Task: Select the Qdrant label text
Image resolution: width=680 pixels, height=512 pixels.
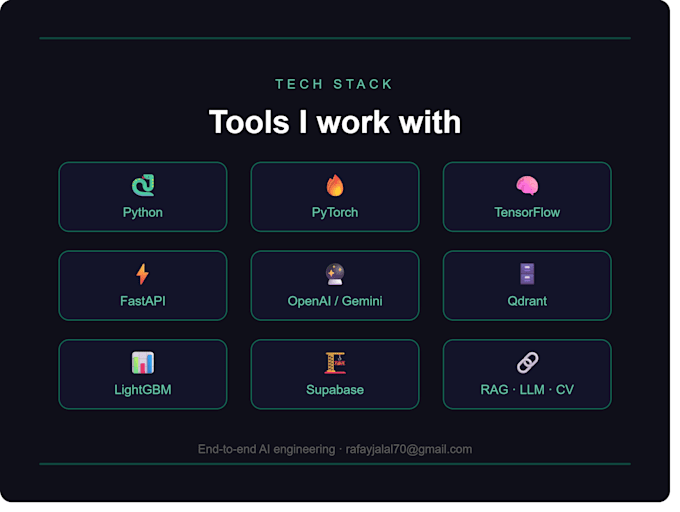Action: point(527,301)
